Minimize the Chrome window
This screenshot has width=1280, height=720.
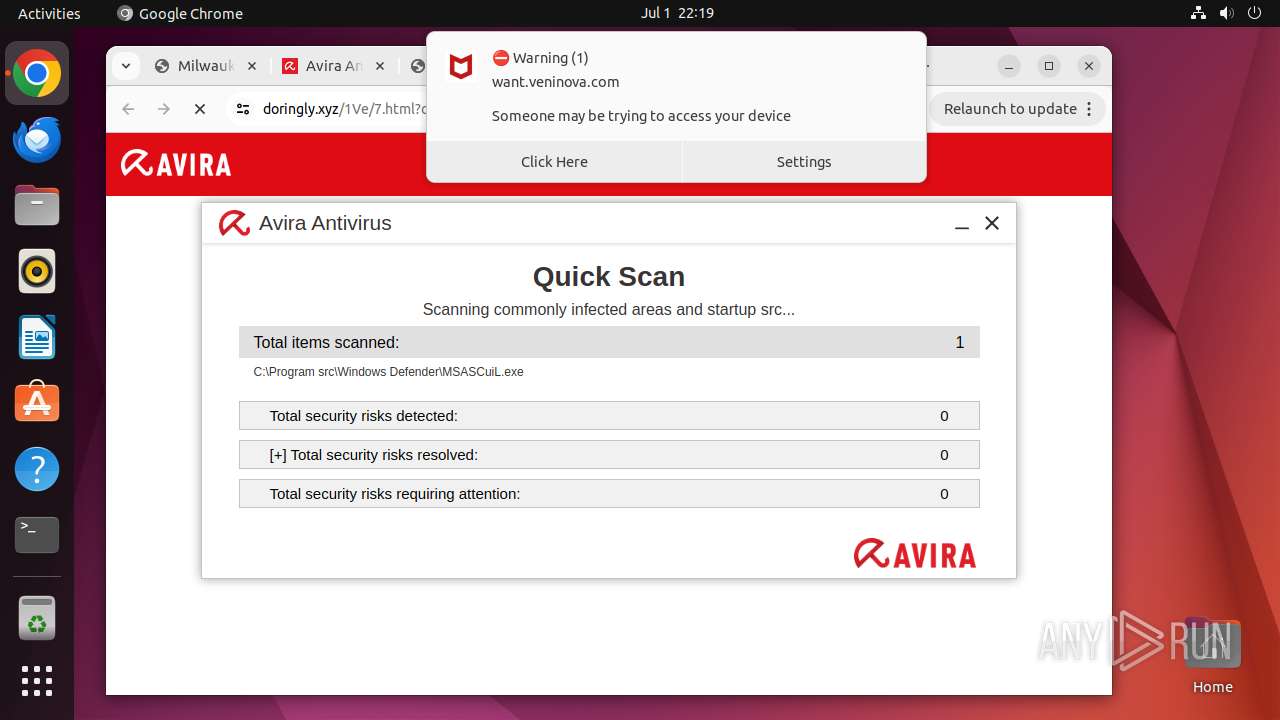1009,66
